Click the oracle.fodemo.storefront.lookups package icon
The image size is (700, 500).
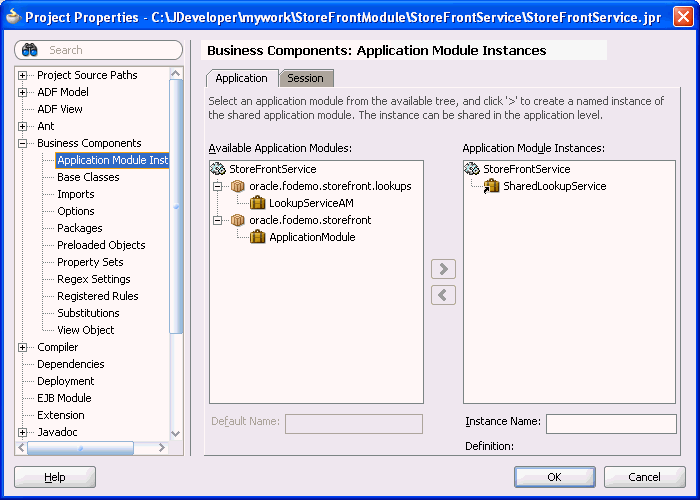tap(238, 186)
